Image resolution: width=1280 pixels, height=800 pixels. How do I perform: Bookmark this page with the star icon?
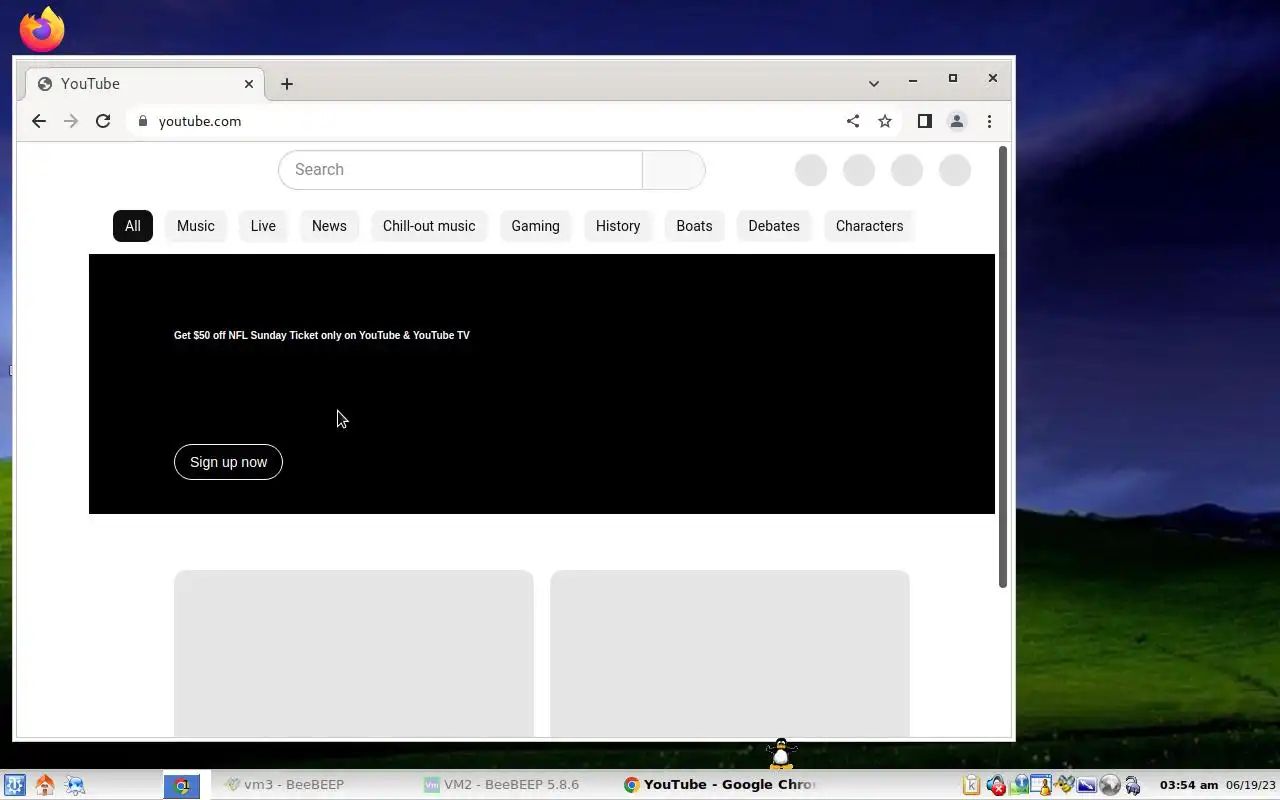click(x=885, y=121)
